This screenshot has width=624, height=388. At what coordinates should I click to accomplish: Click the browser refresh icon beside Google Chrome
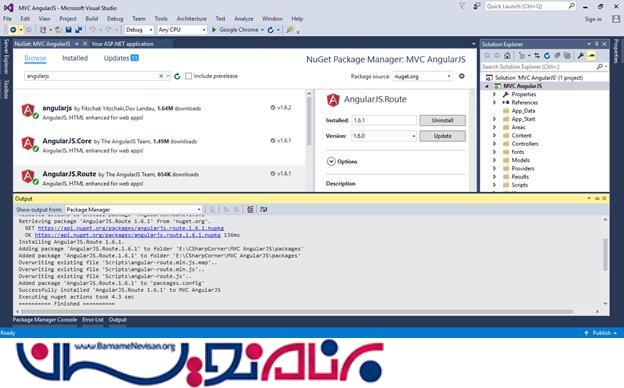pos(271,30)
